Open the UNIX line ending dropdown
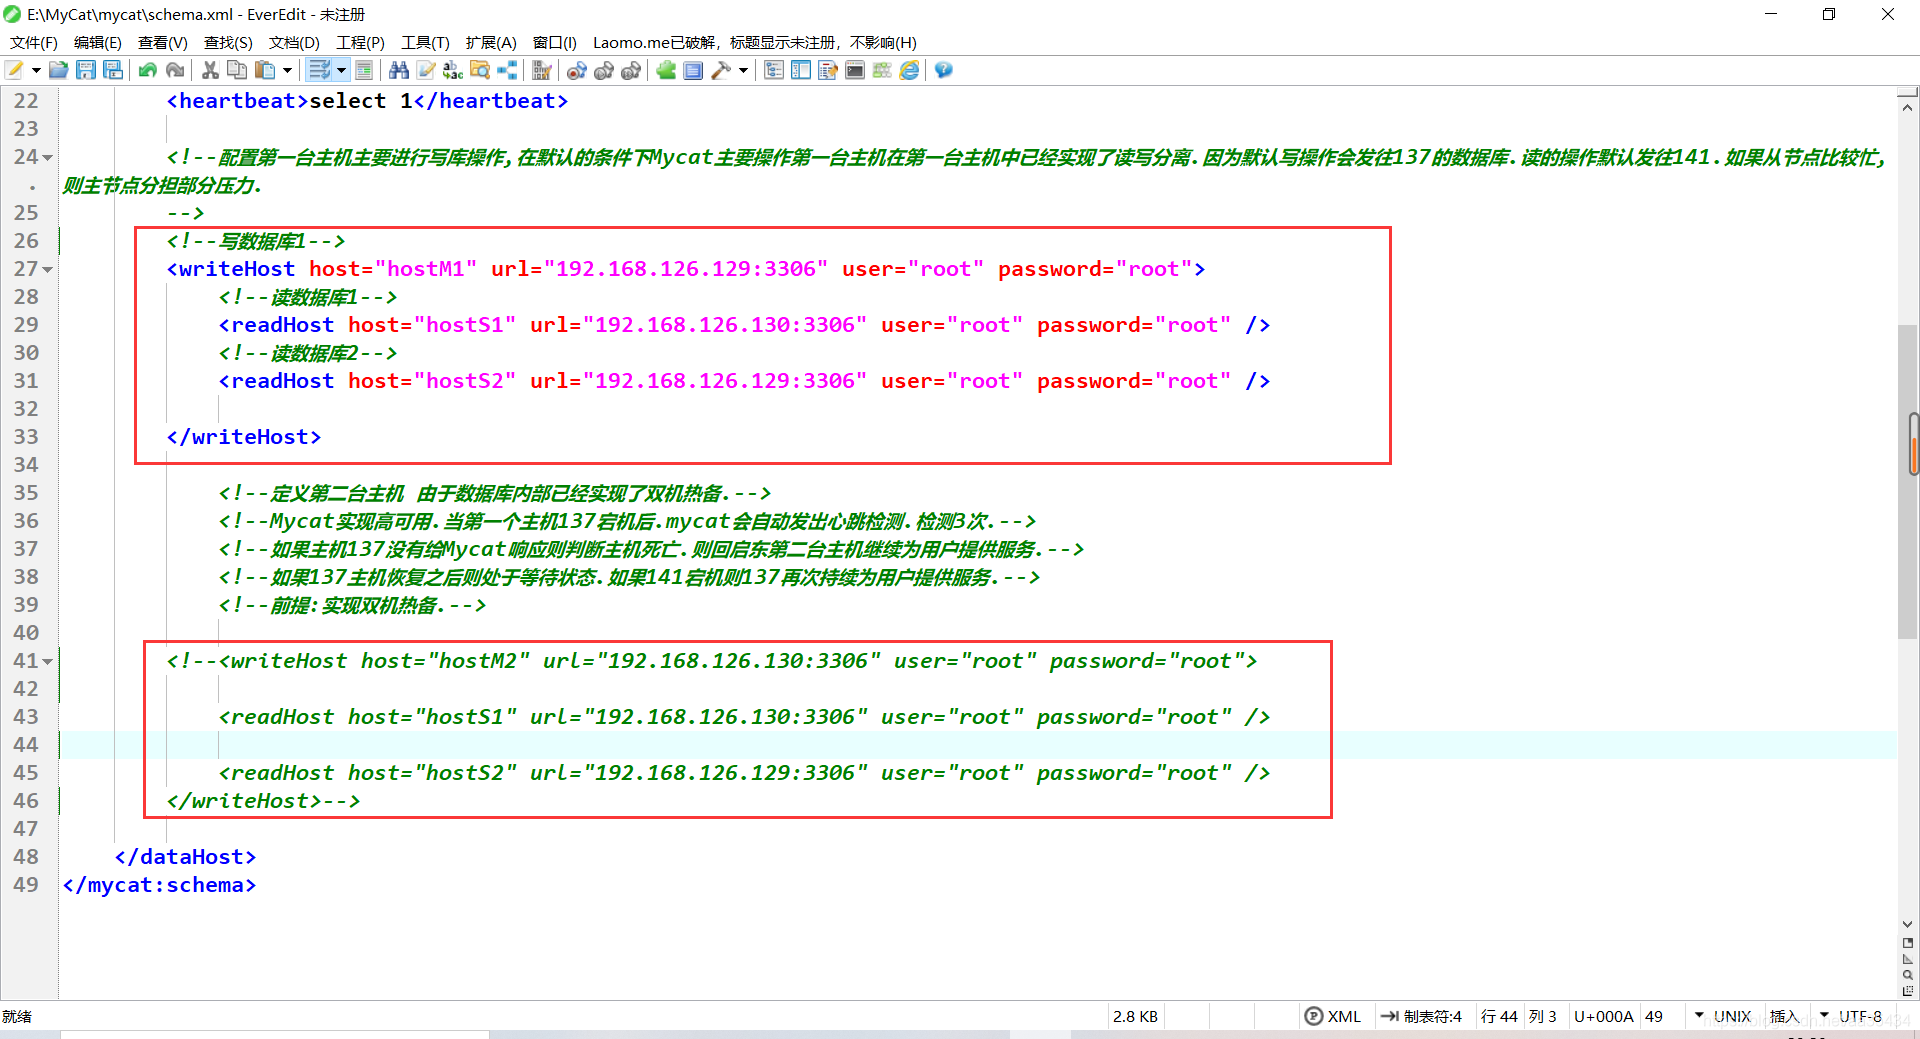Screen dimensions: 1920x1039 1722,1016
